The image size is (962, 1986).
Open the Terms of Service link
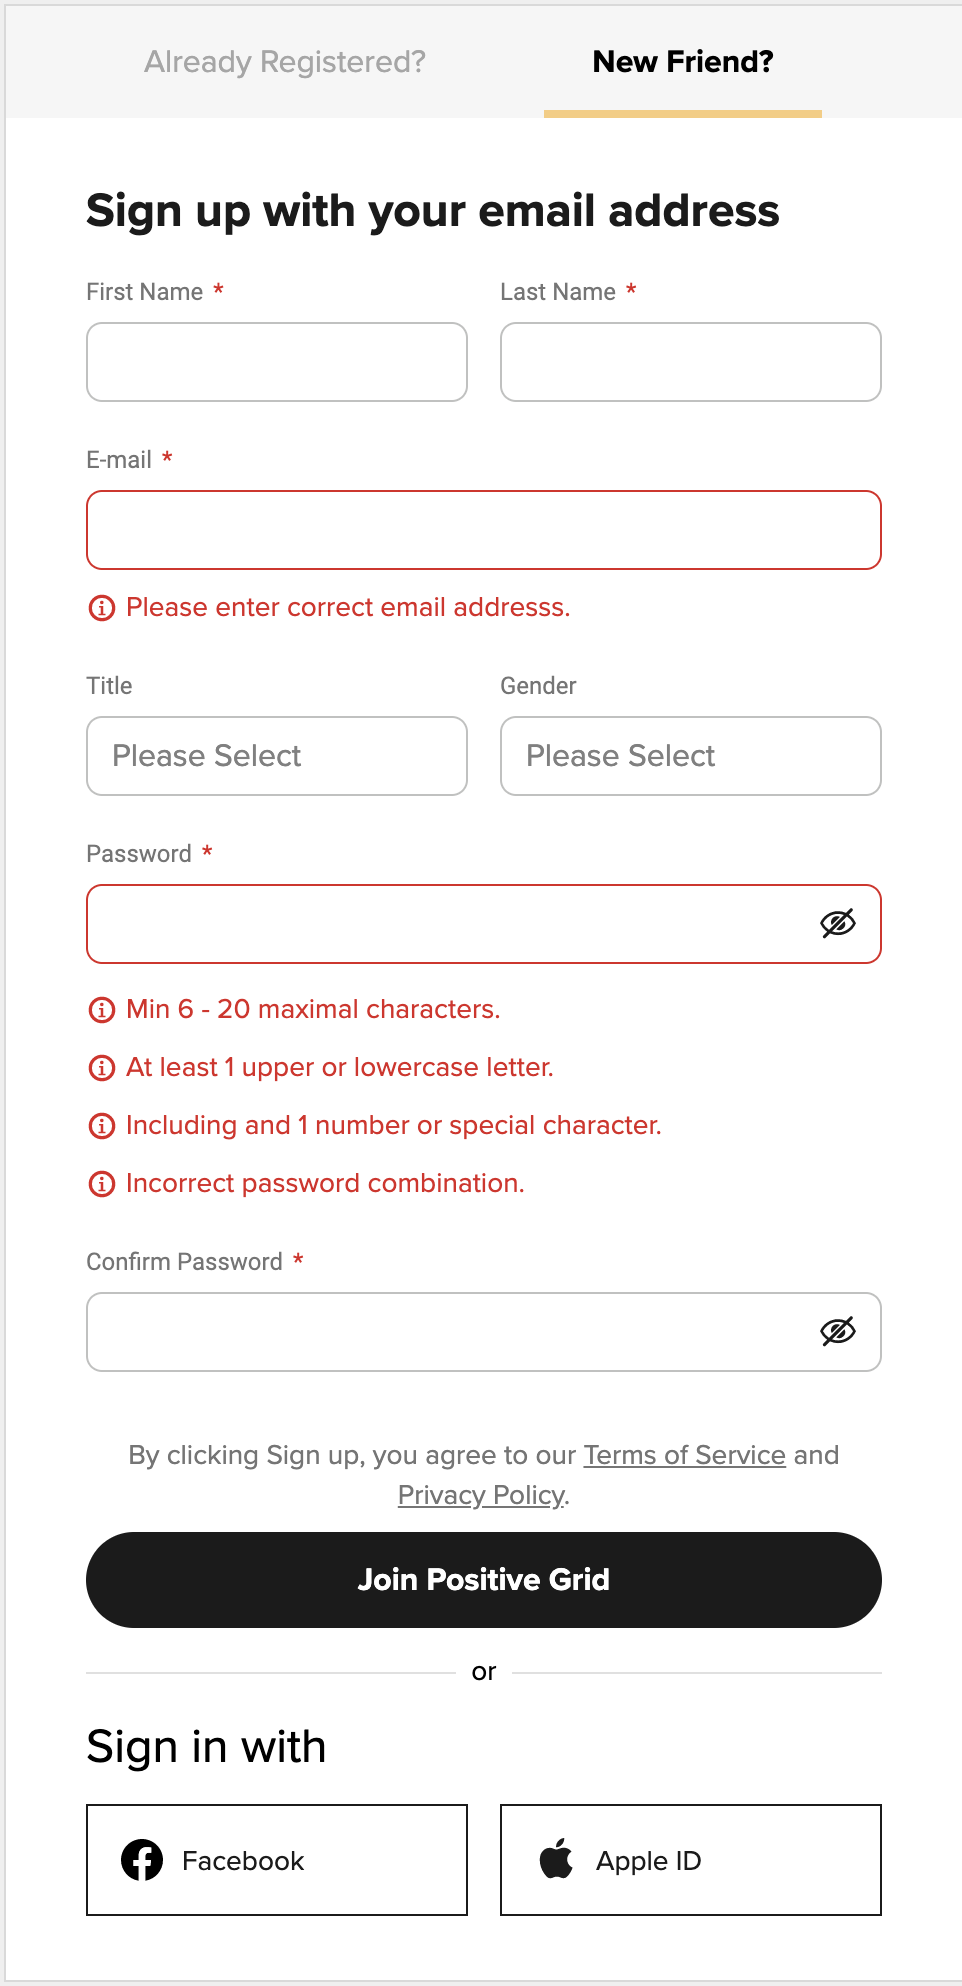[683, 1455]
